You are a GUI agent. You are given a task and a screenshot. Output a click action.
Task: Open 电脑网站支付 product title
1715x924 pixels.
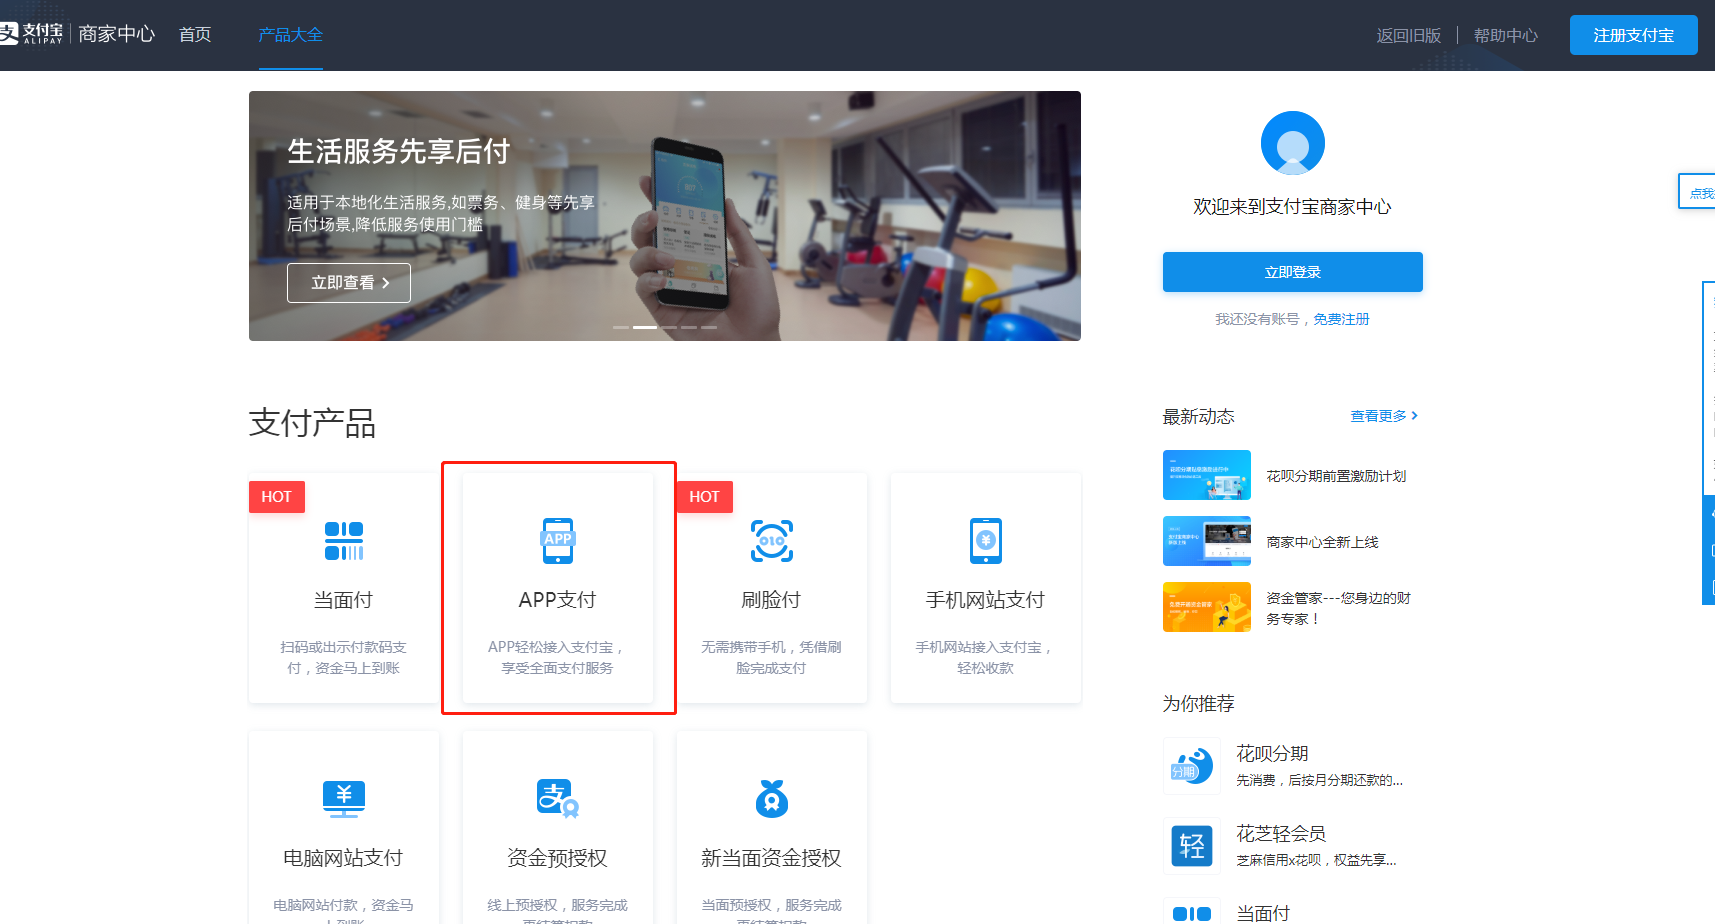click(344, 858)
